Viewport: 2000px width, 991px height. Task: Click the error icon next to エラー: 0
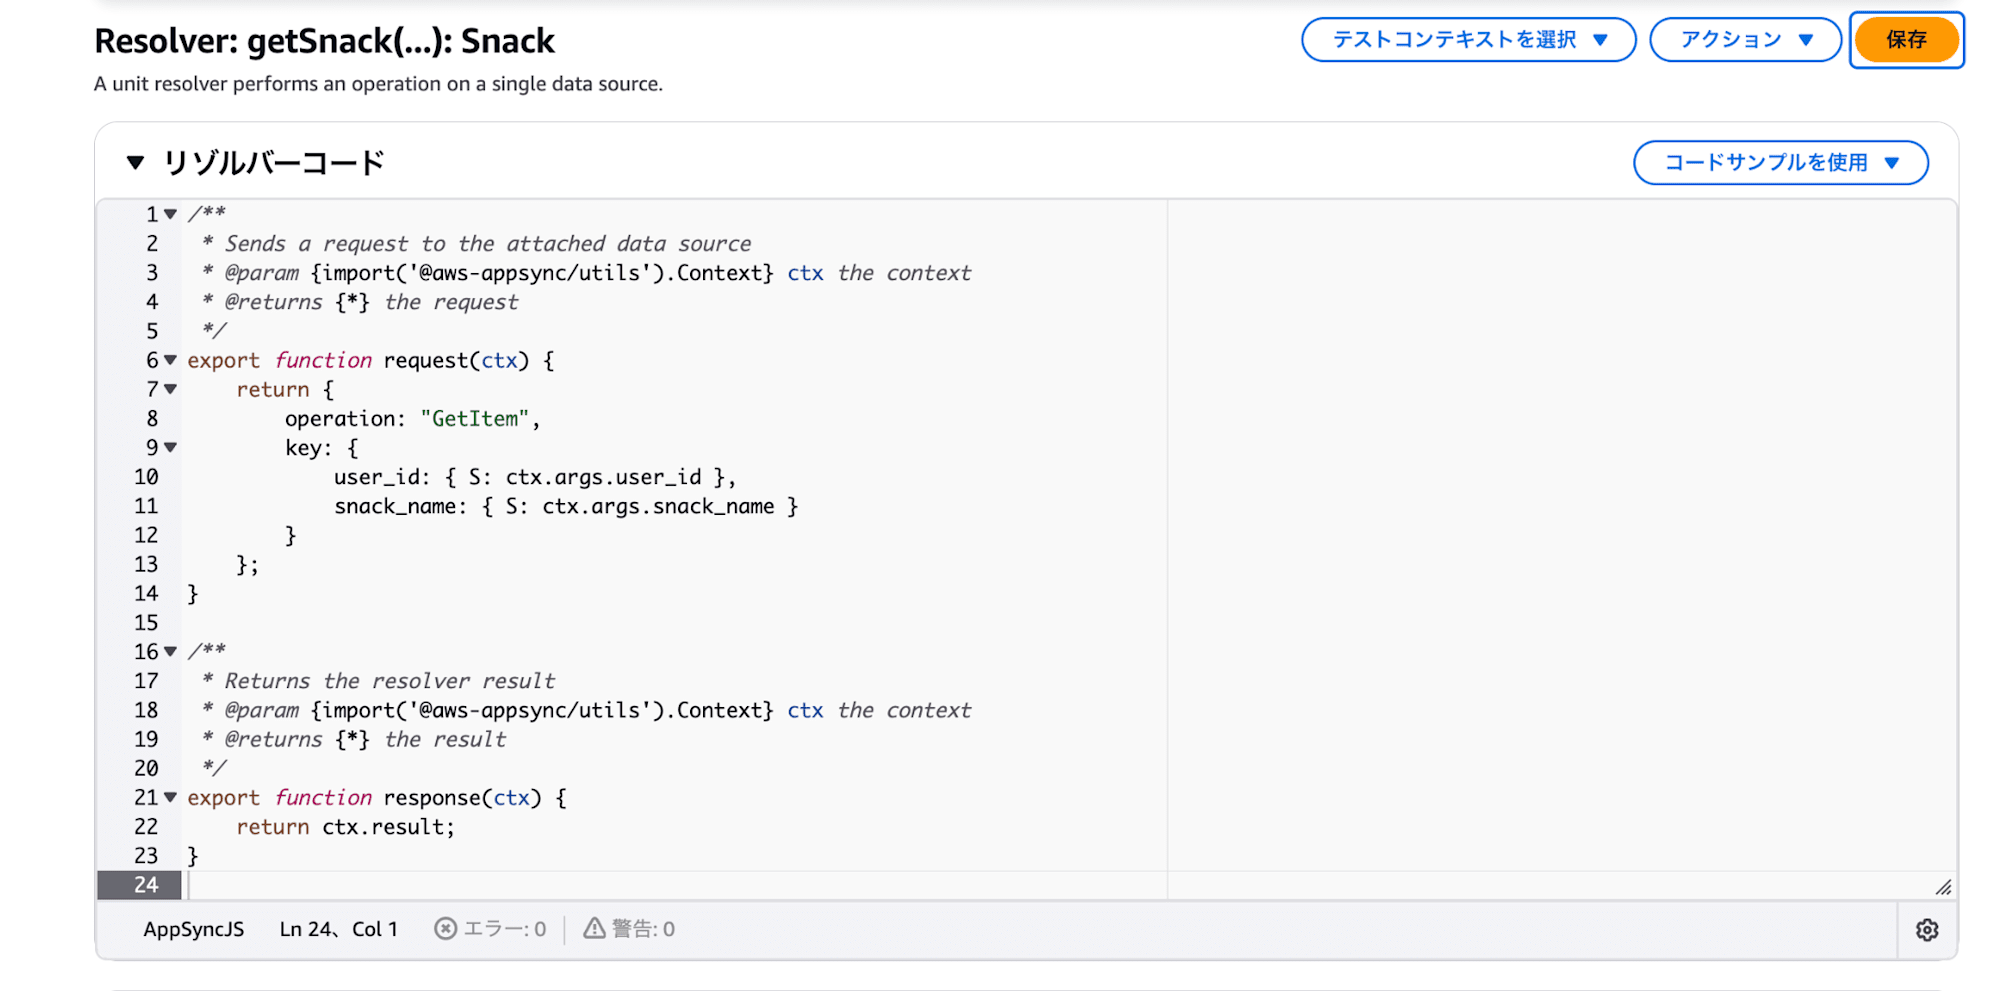point(446,929)
